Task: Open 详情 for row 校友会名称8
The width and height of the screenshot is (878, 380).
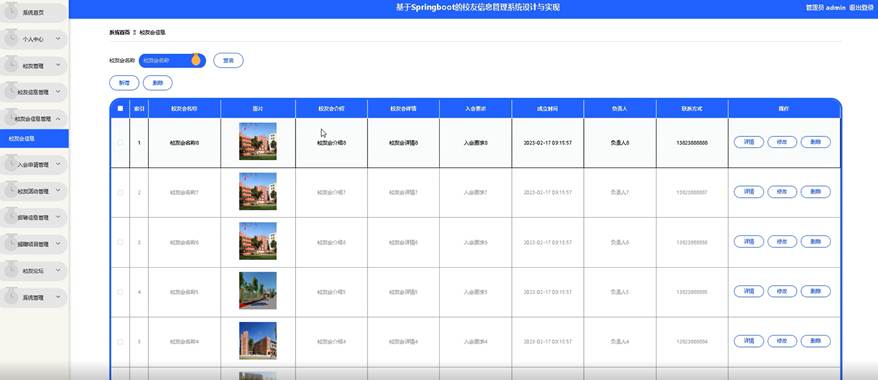Action: [x=749, y=142]
